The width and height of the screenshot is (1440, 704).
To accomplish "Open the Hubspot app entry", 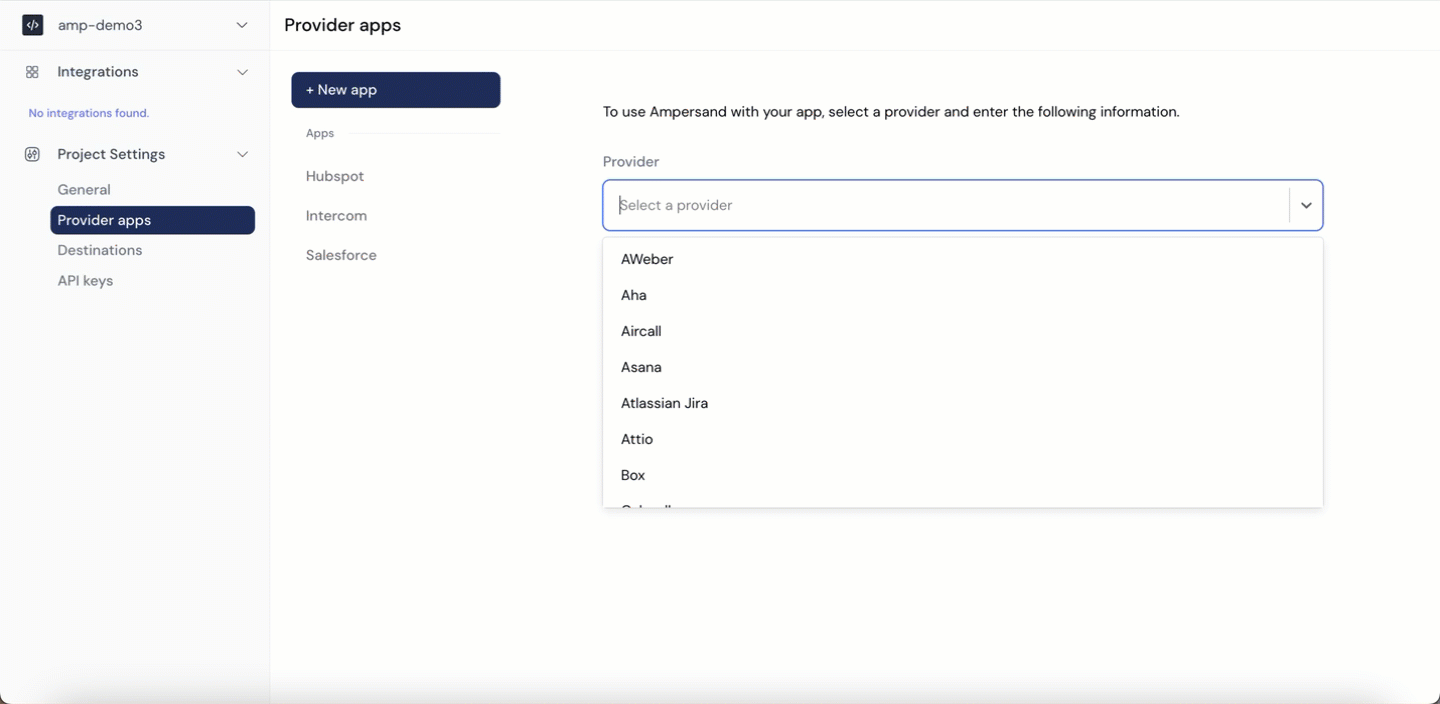I will (x=334, y=176).
